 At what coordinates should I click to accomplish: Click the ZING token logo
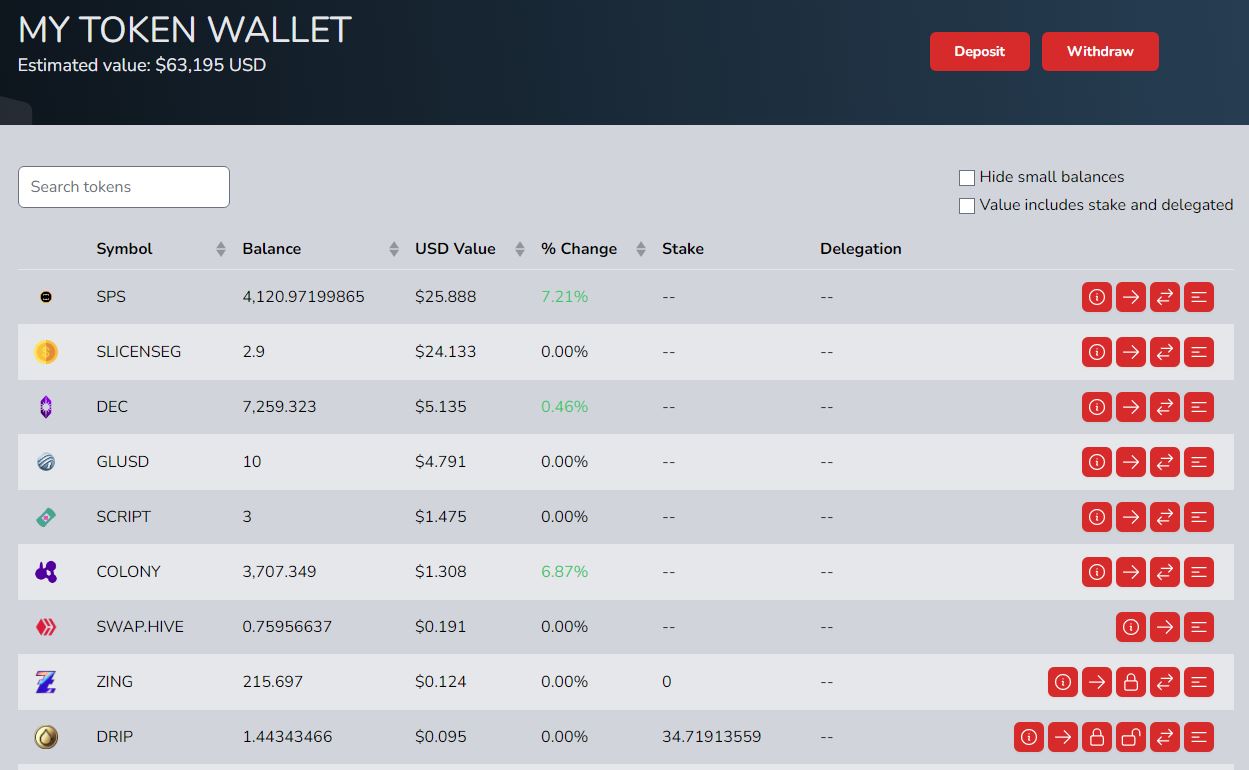[46, 682]
